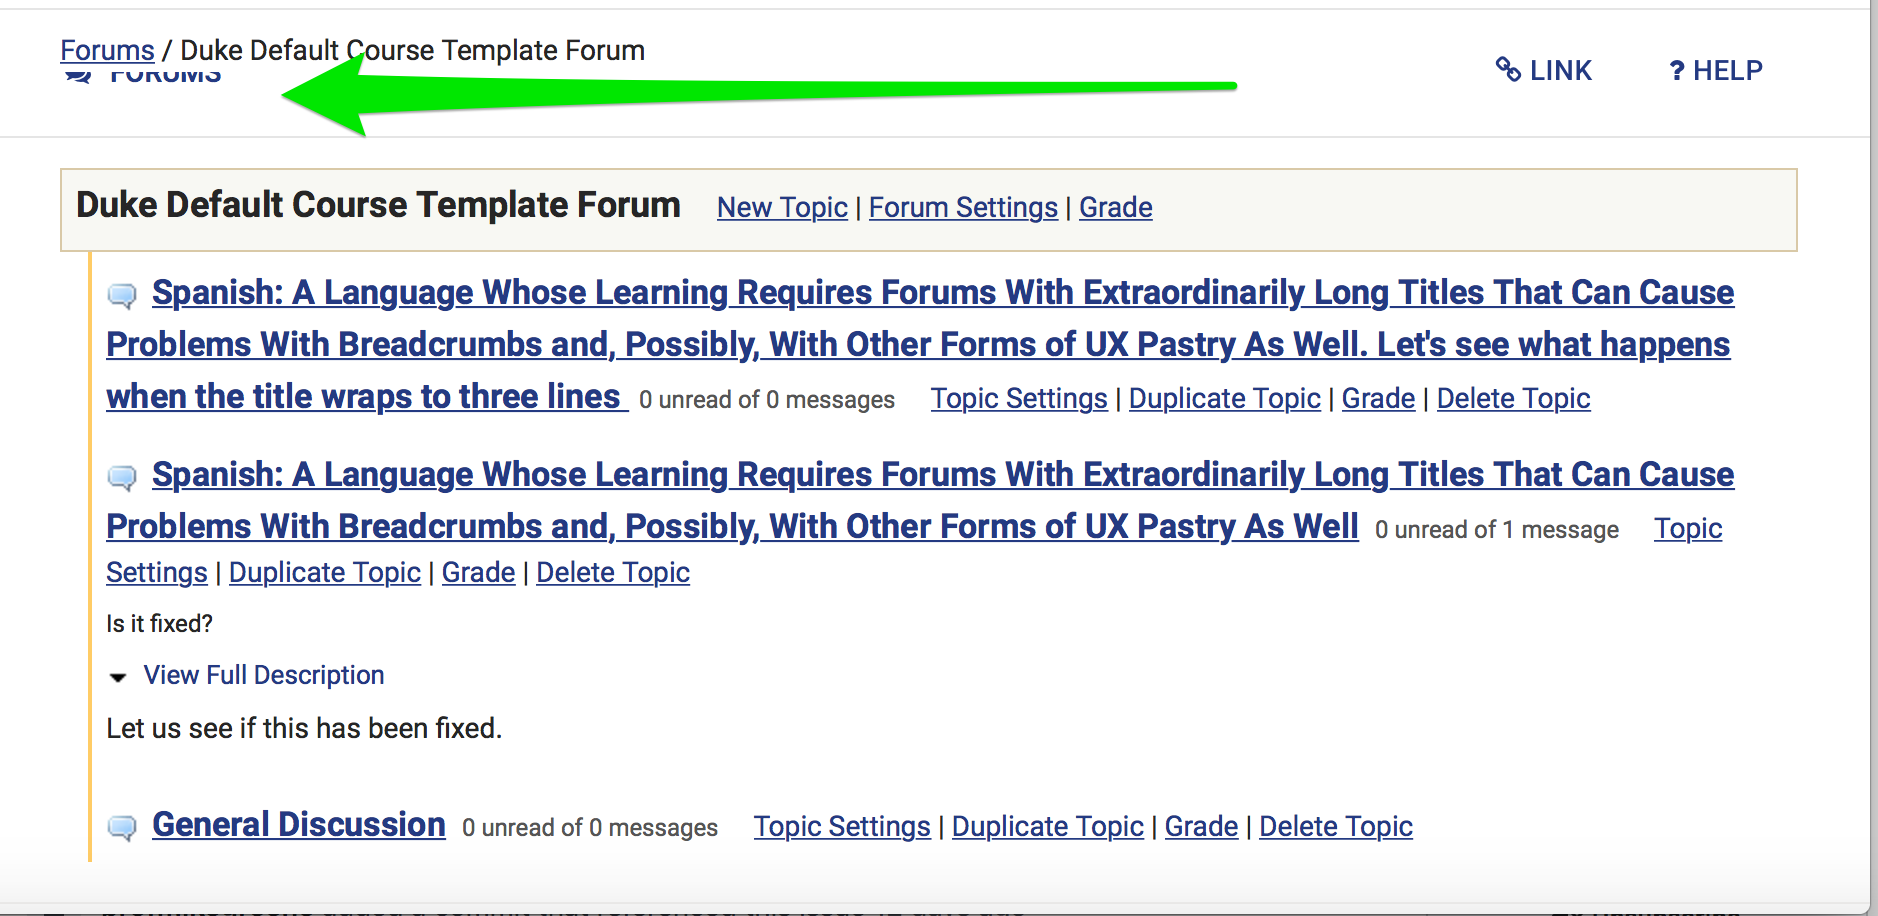Delete the second Spanish topic
Viewport: 1878px width, 916px height.
coord(612,572)
